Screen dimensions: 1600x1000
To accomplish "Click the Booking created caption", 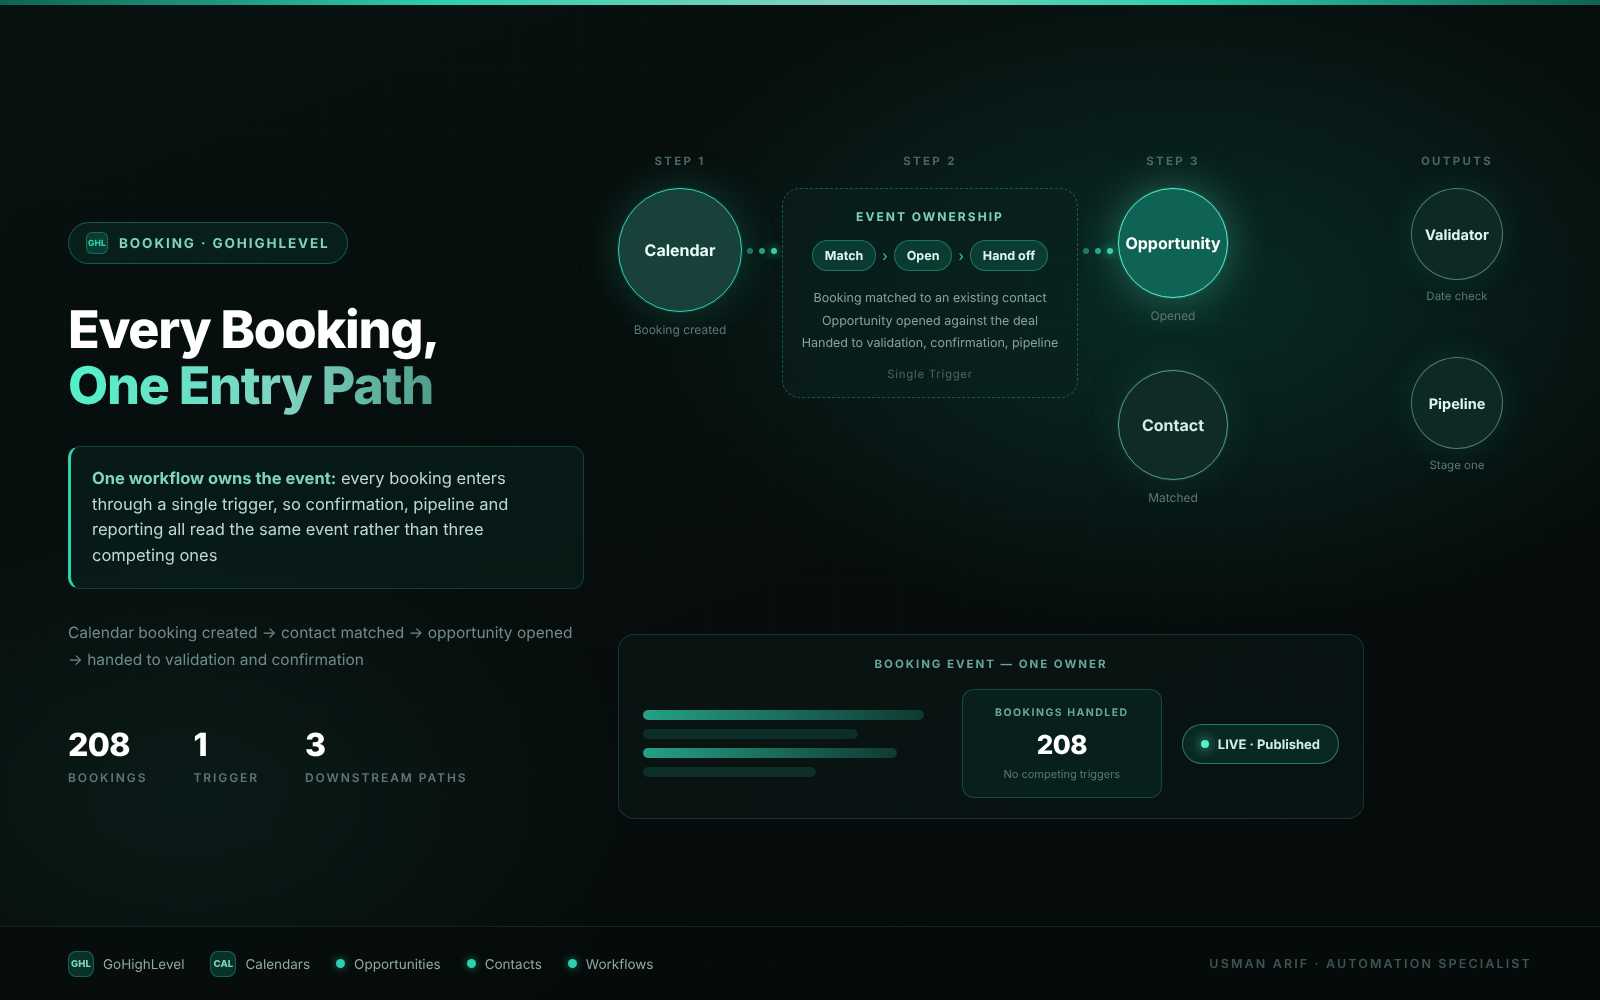I will tap(680, 330).
